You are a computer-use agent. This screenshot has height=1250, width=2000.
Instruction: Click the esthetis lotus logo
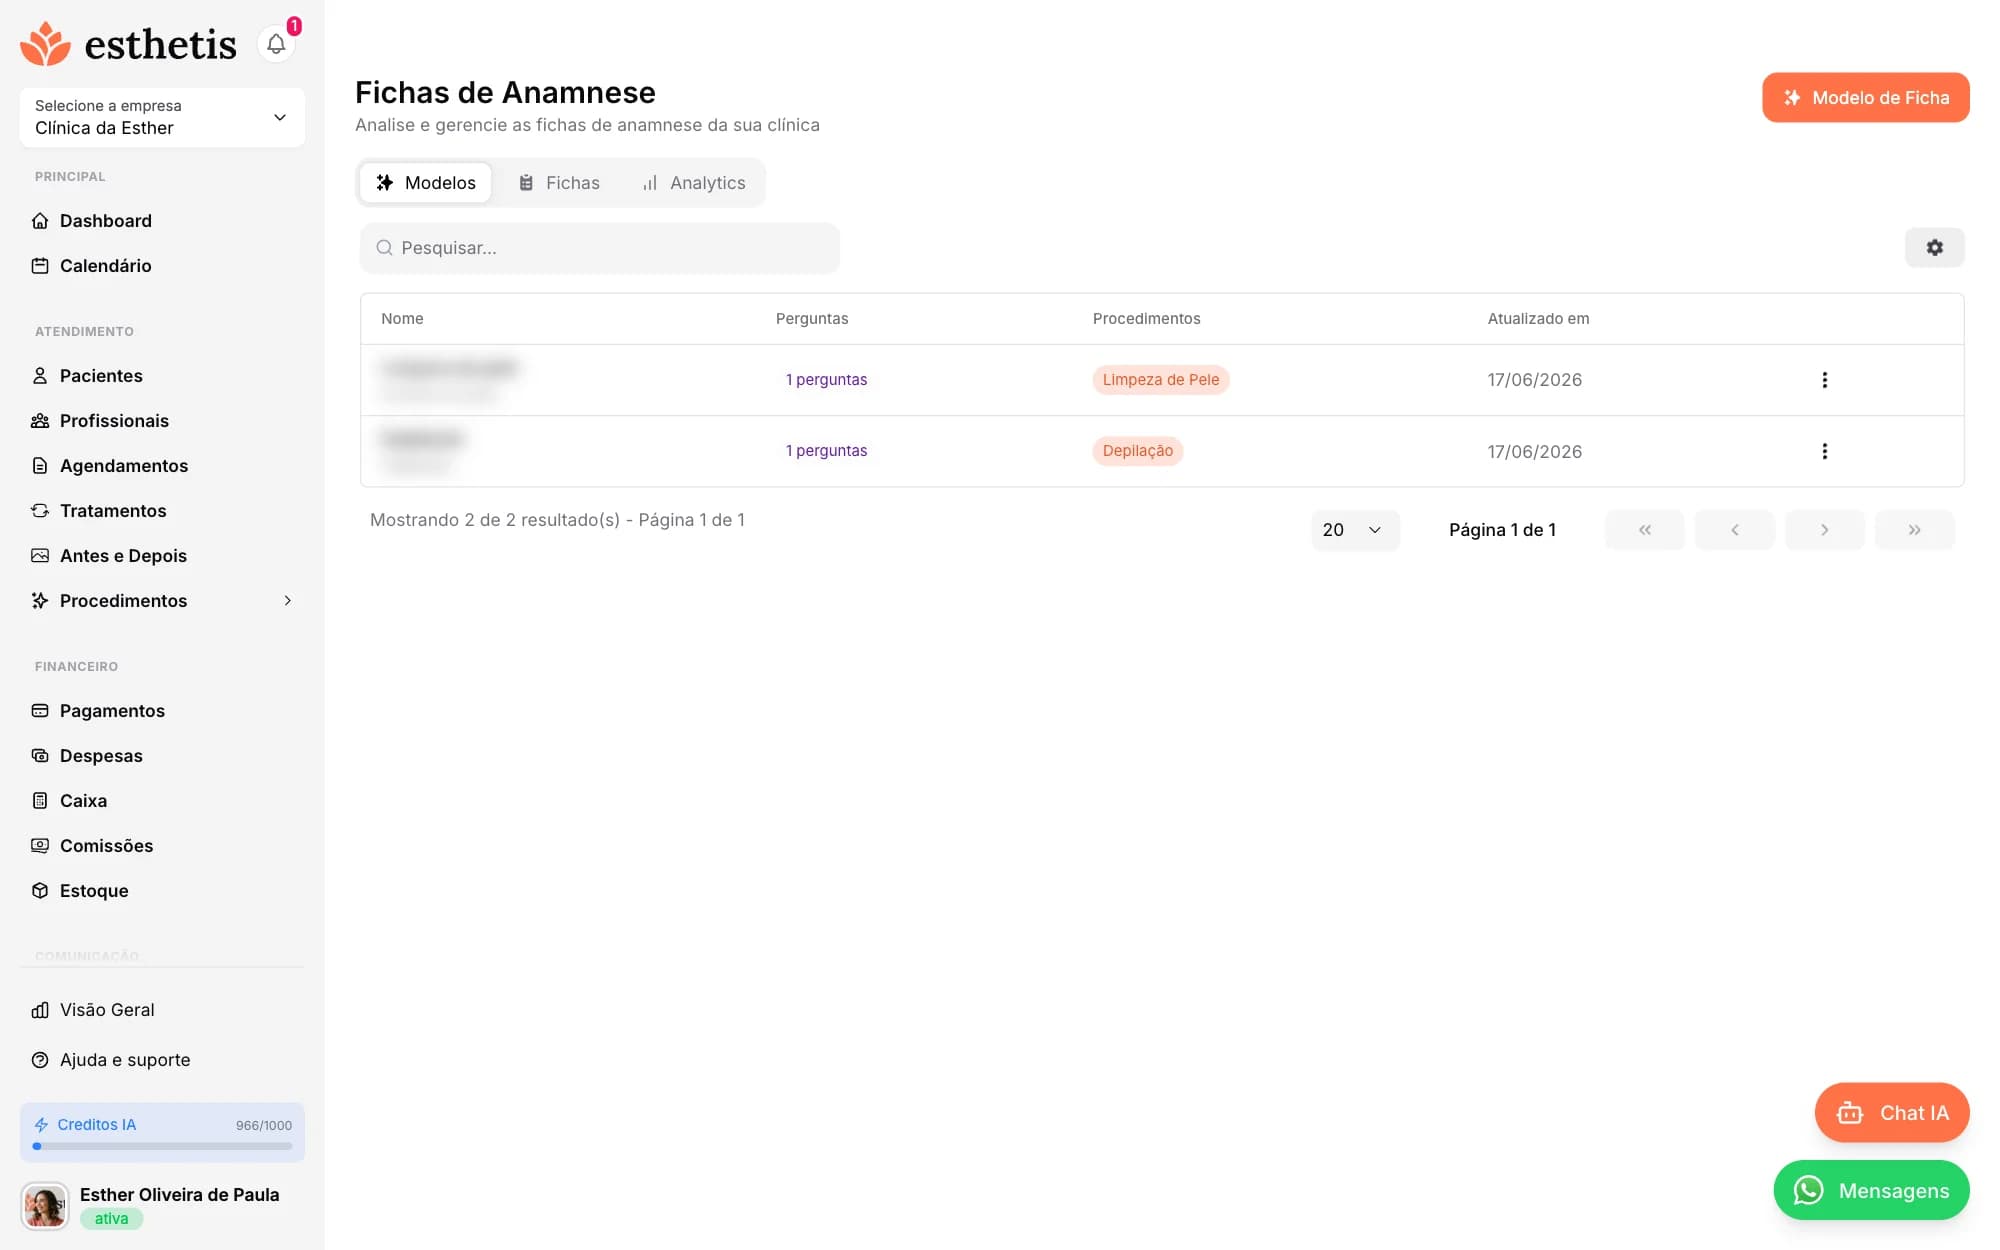coord(45,44)
